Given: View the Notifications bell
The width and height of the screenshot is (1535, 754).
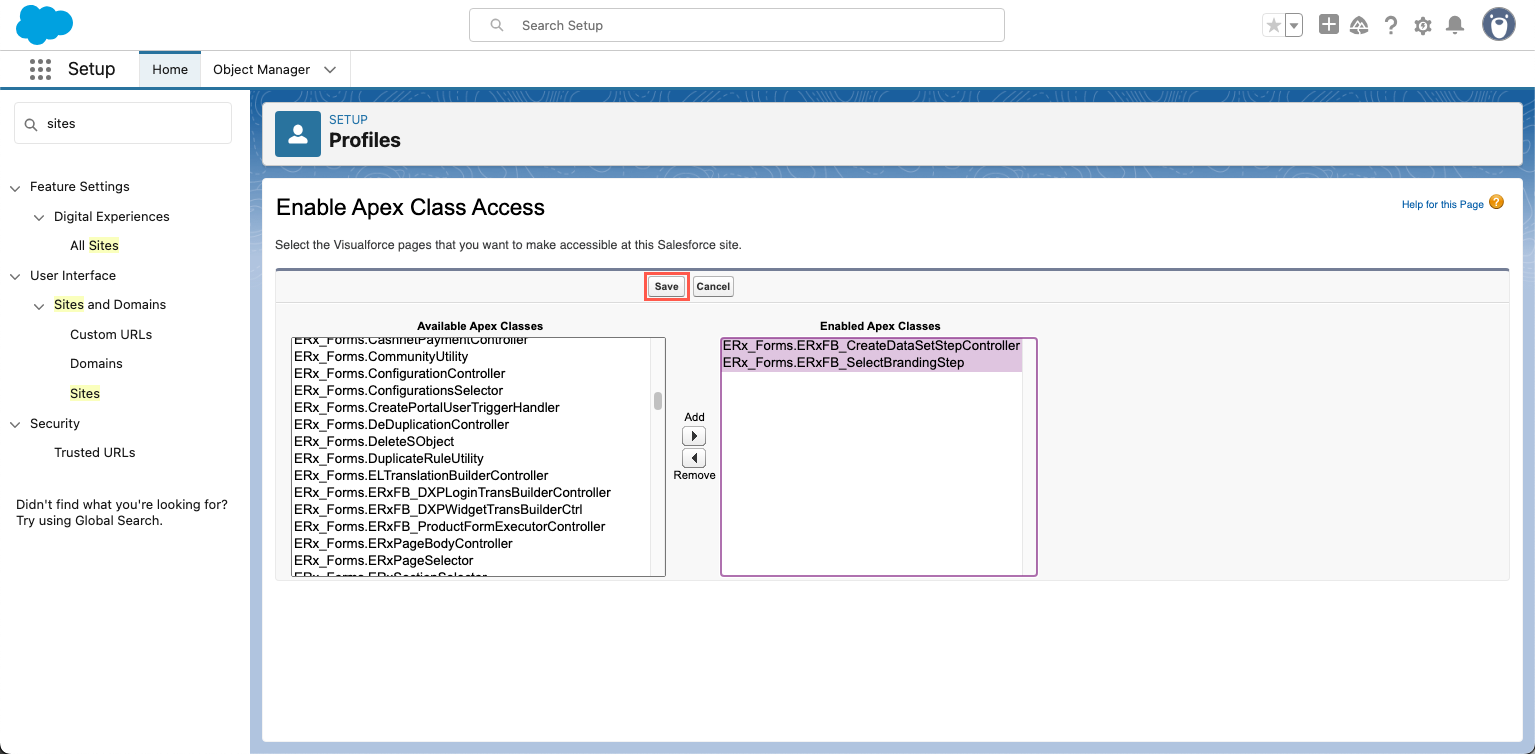Looking at the screenshot, I should click(x=1455, y=26).
